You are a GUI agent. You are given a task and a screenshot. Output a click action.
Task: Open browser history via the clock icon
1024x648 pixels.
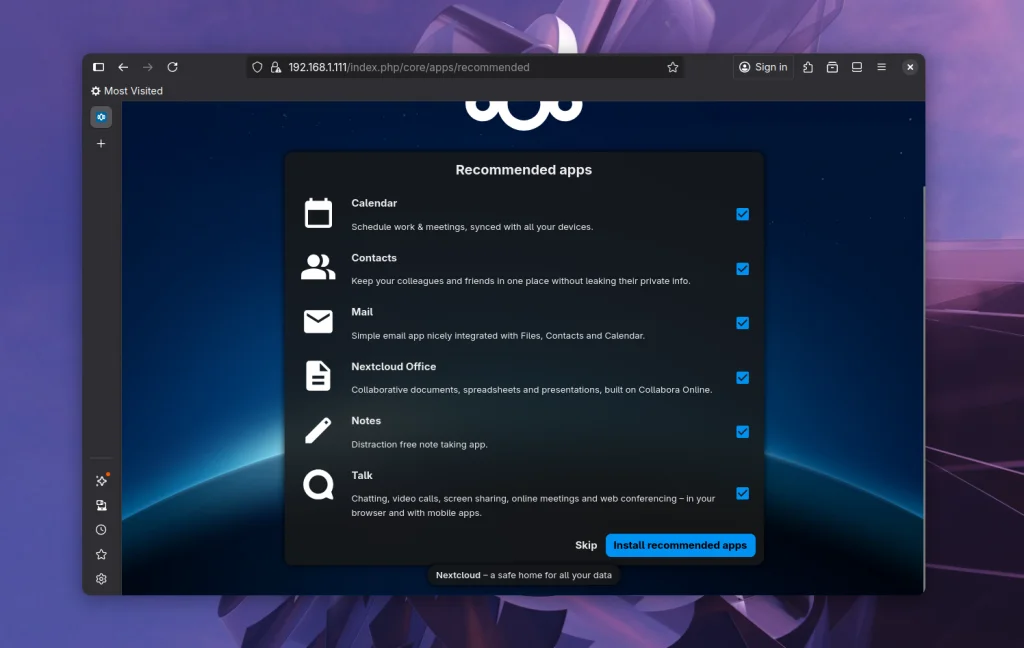100,529
